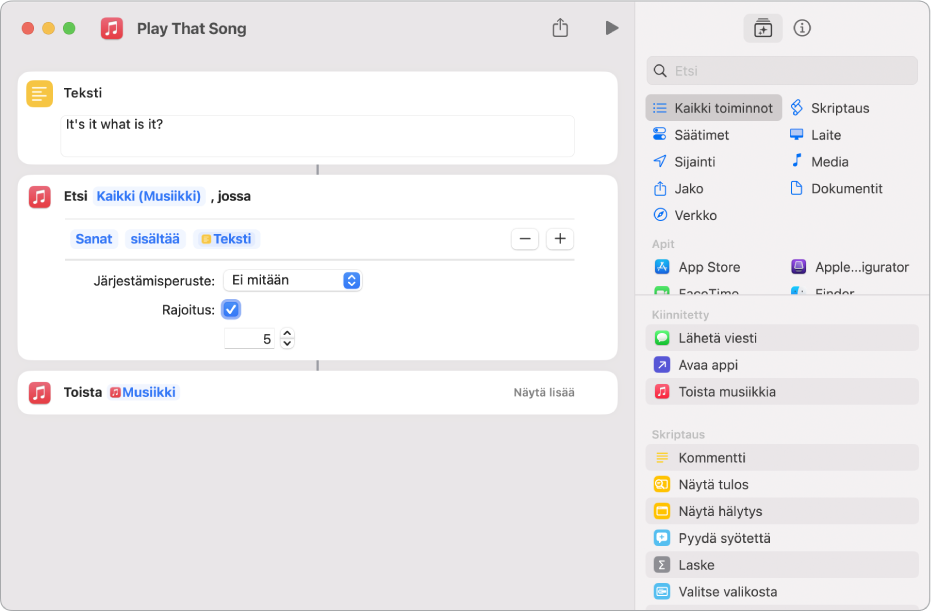
Task: Click the Toista action music icon
Action: click(40, 392)
